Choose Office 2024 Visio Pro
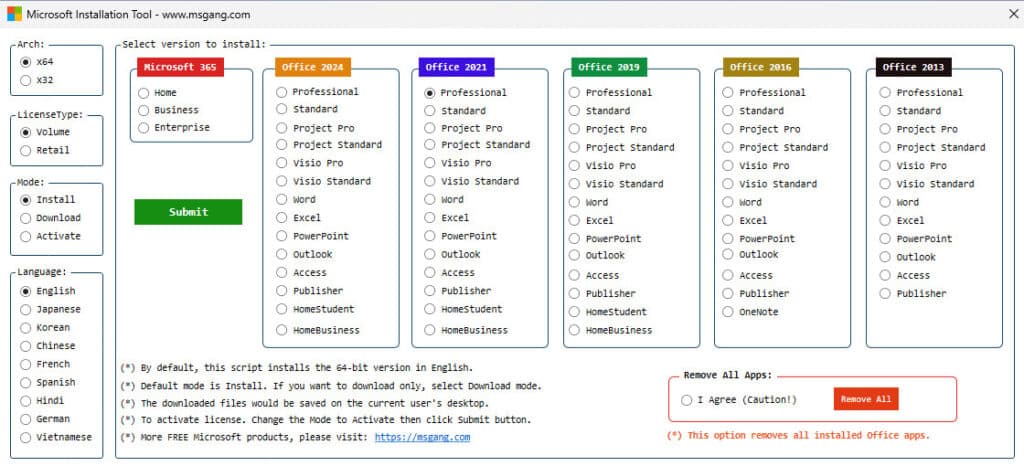Viewport: 1024px width, 466px height. pyautogui.click(x=283, y=163)
